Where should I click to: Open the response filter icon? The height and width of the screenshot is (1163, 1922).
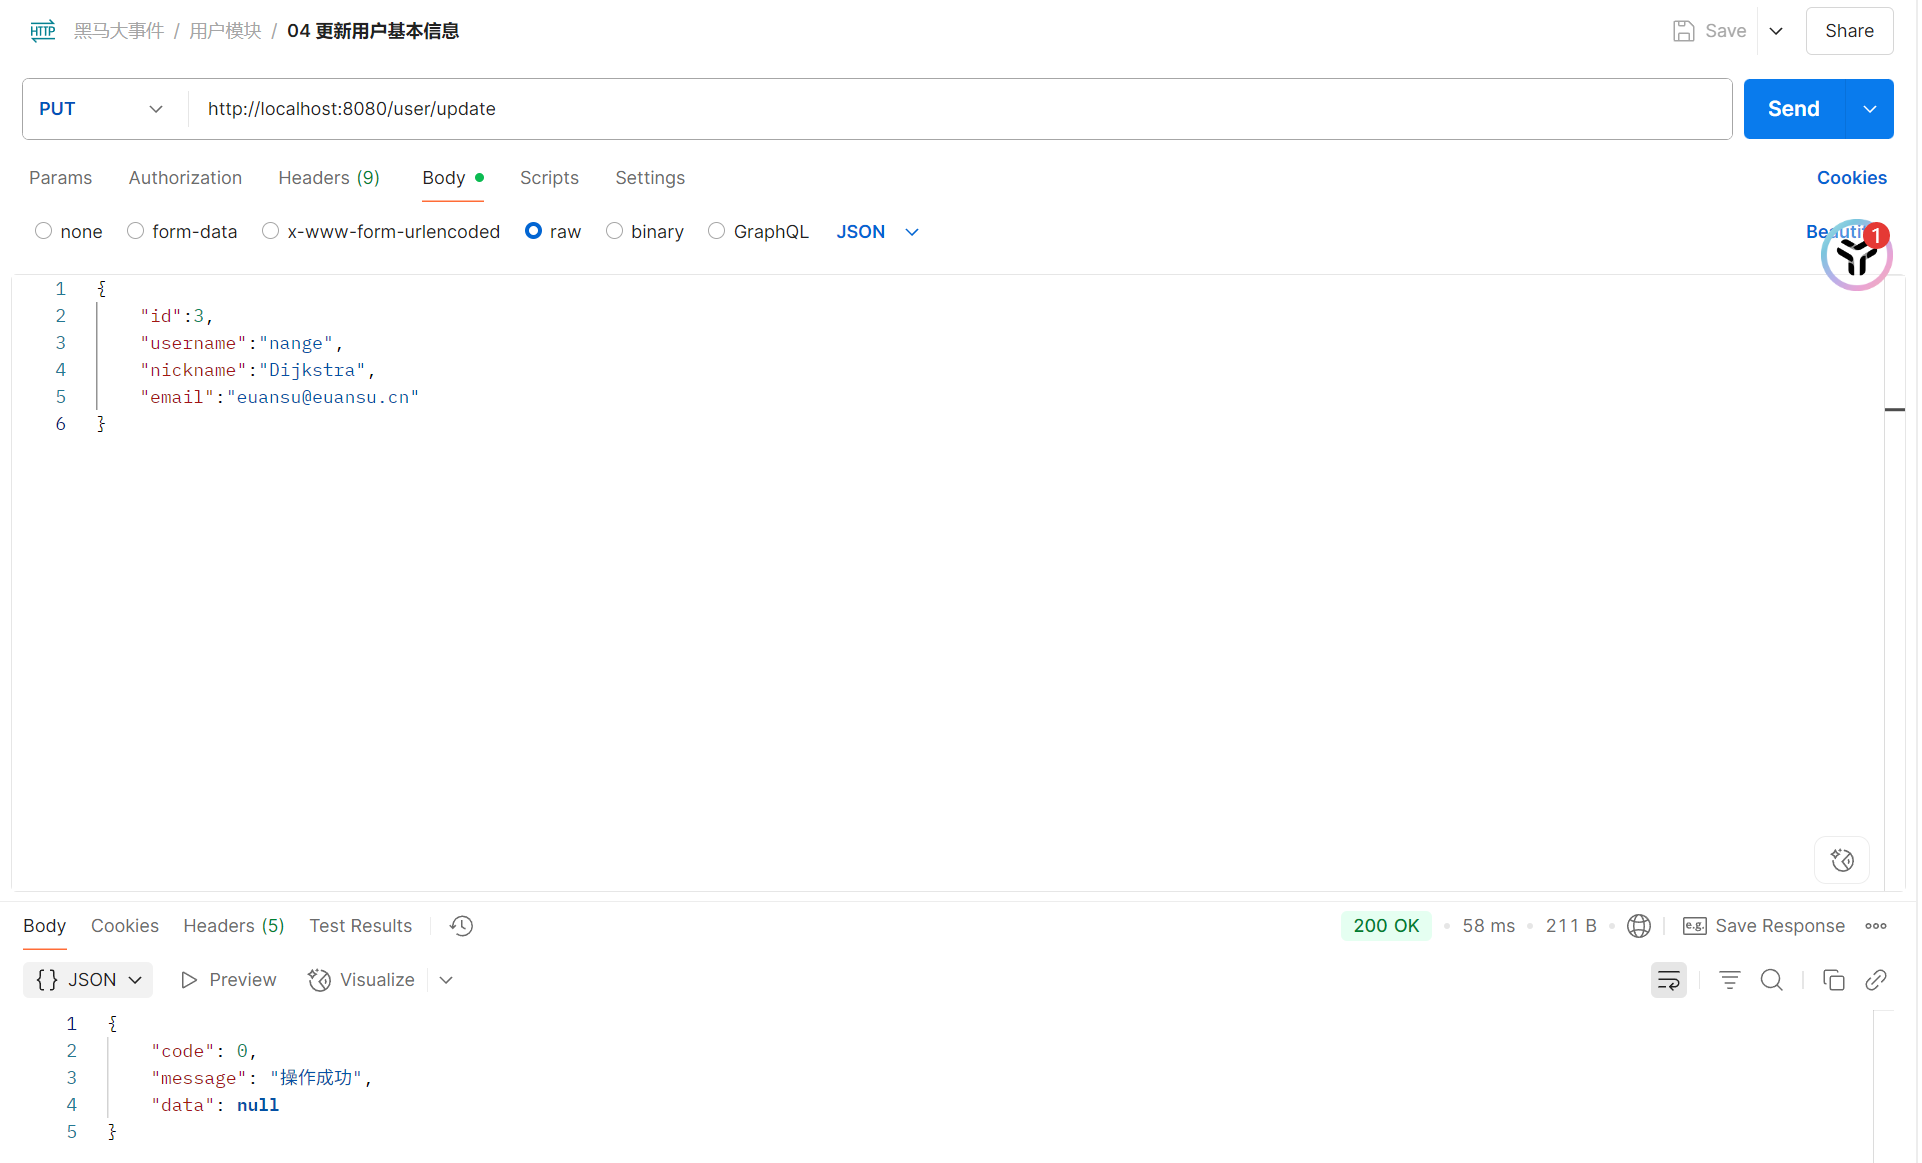coord(1729,980)
